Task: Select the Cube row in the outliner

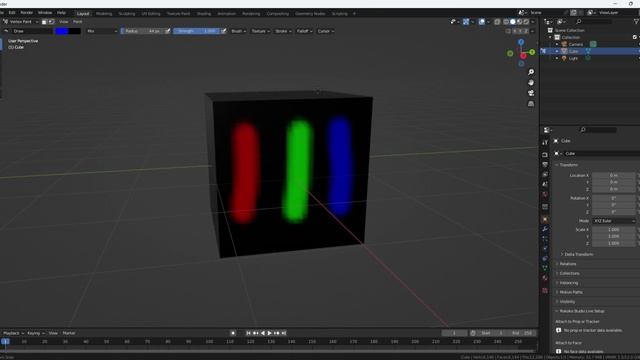Action: tap(589, 51)
